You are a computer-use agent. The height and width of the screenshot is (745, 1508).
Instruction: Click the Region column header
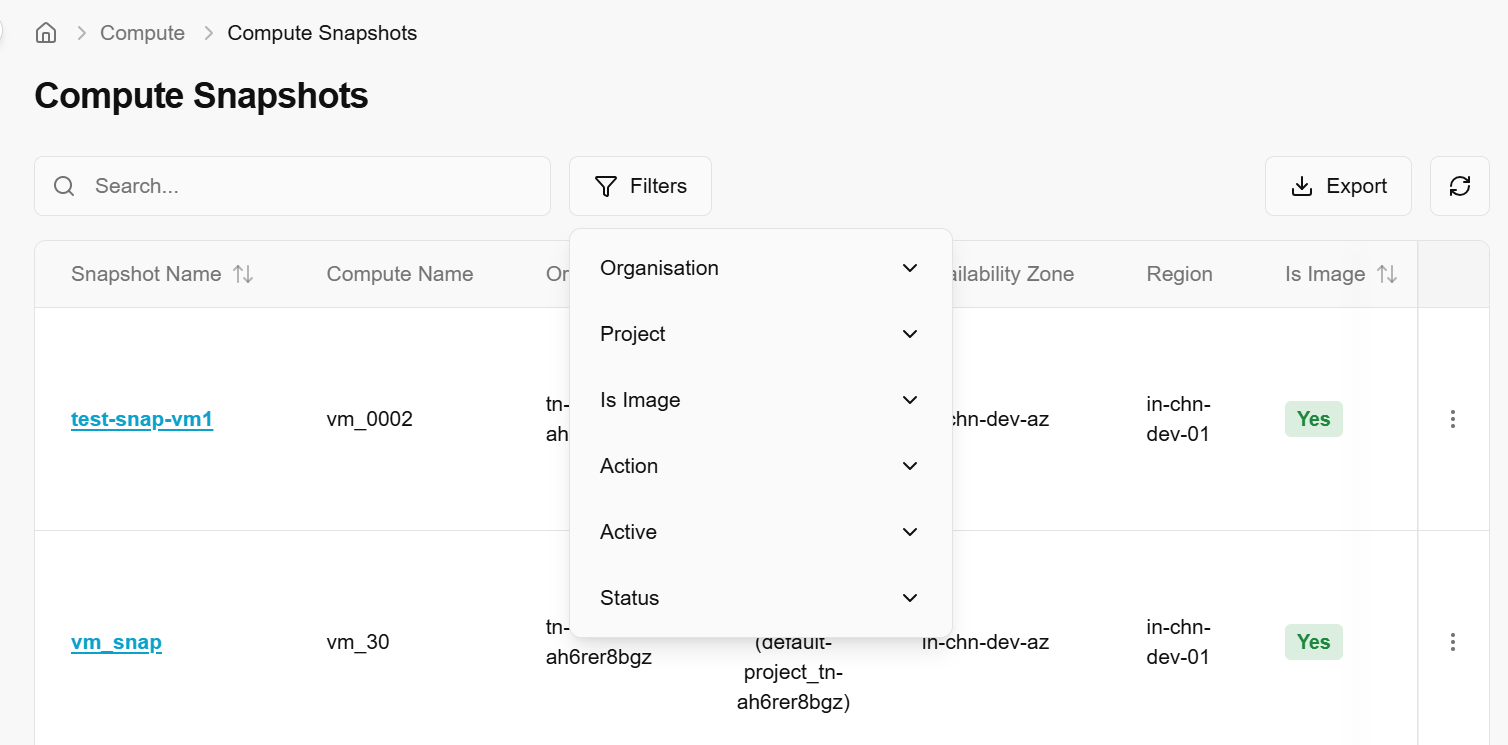click(x=1179, y=274)
